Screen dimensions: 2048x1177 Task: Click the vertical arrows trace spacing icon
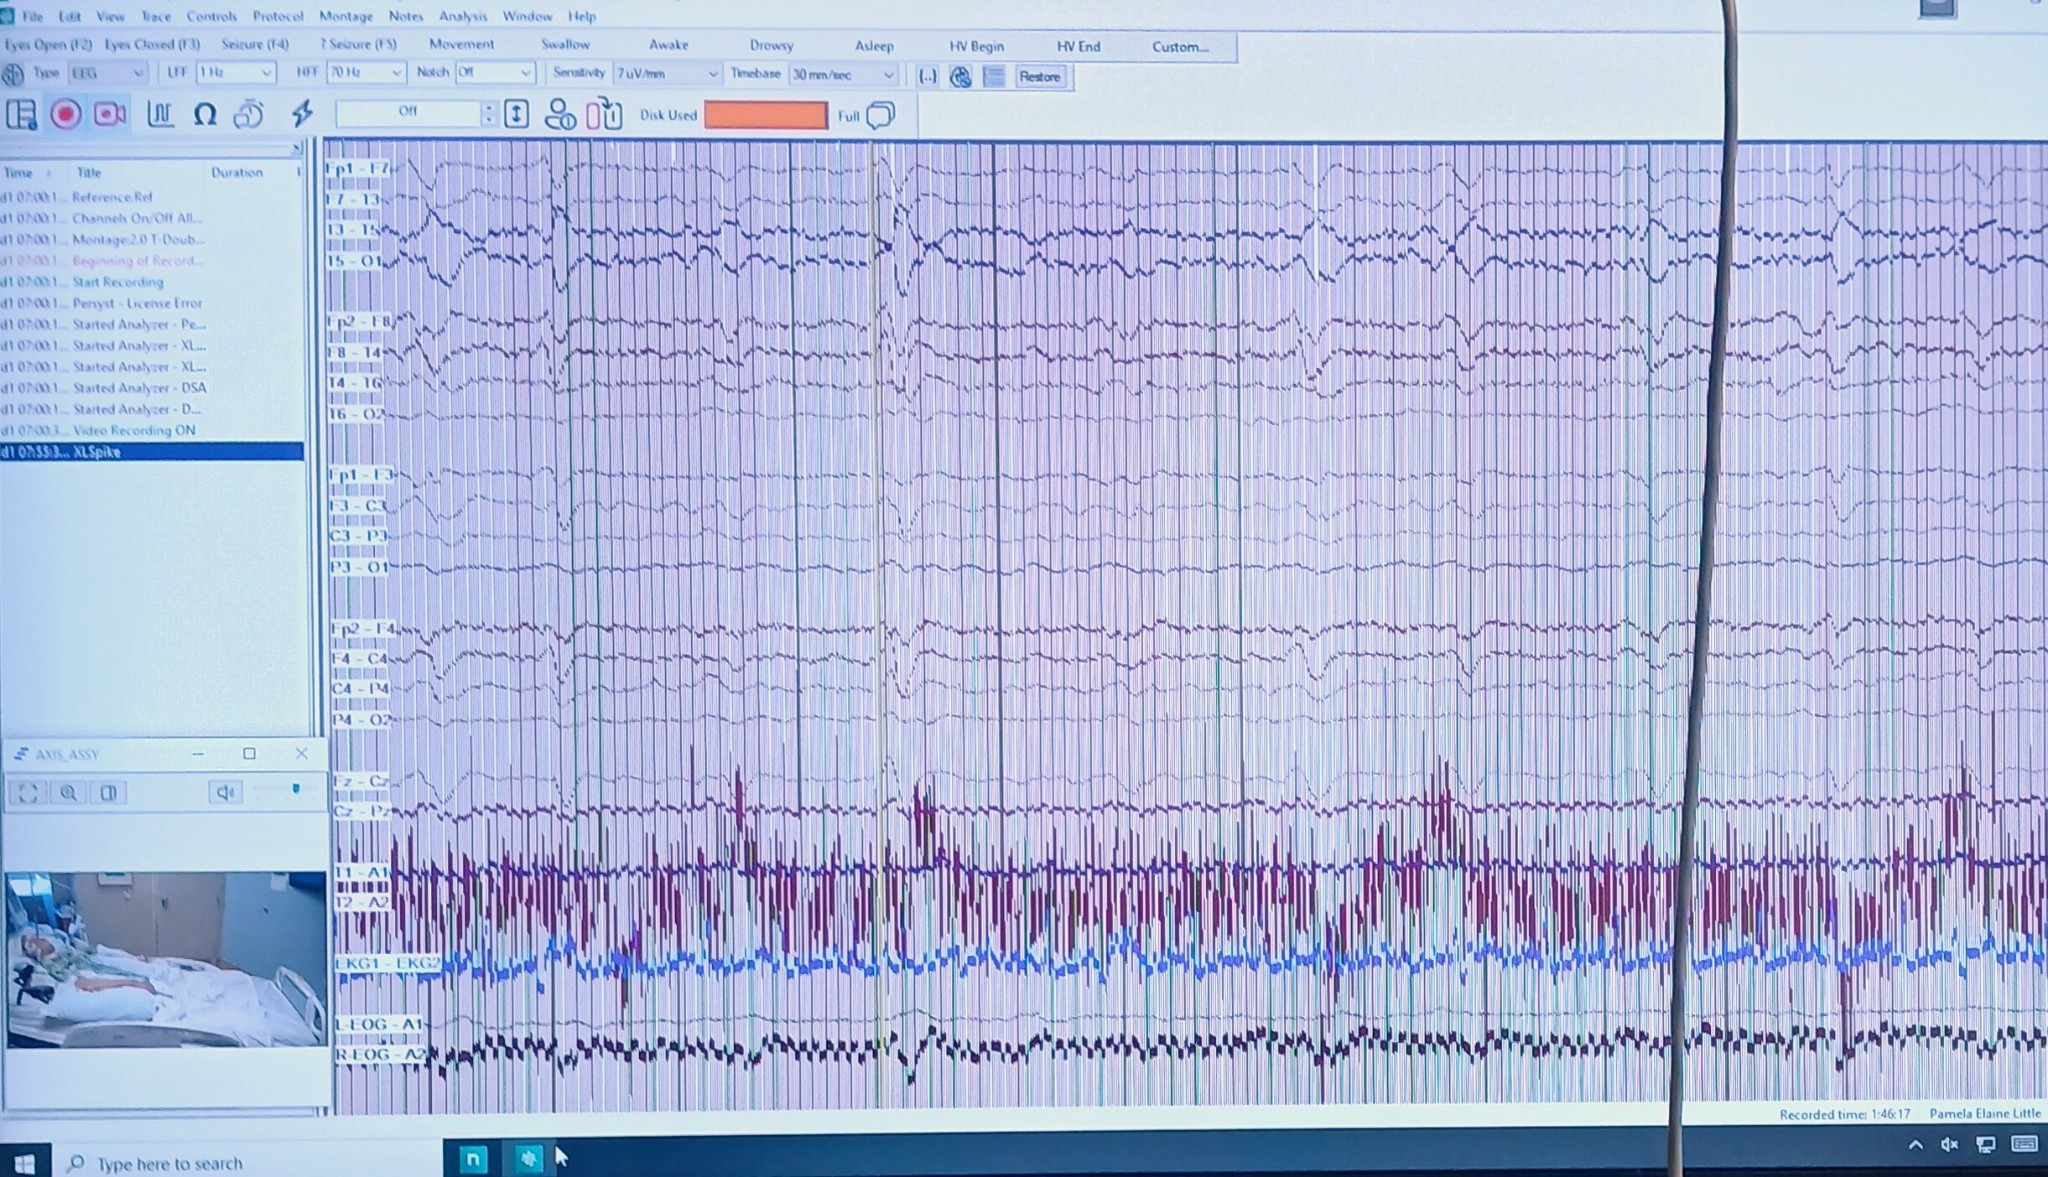point(516,115)
